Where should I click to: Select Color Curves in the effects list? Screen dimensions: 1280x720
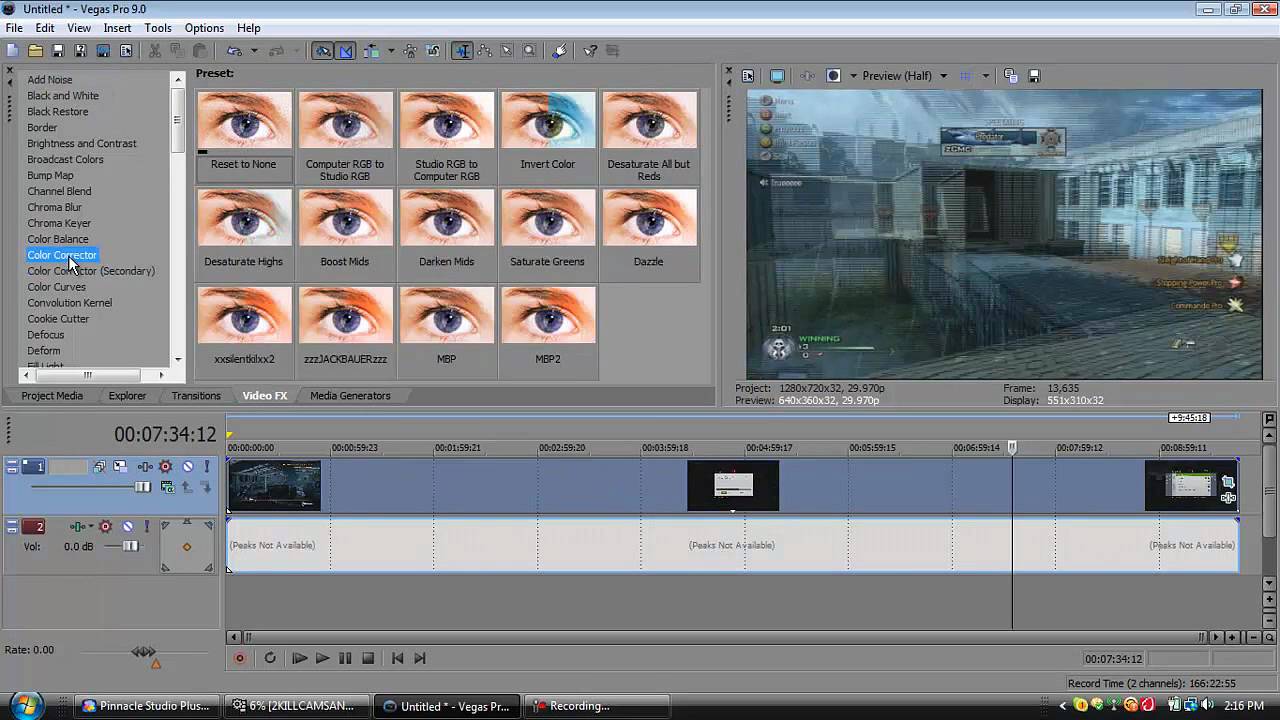coord(56,287)
